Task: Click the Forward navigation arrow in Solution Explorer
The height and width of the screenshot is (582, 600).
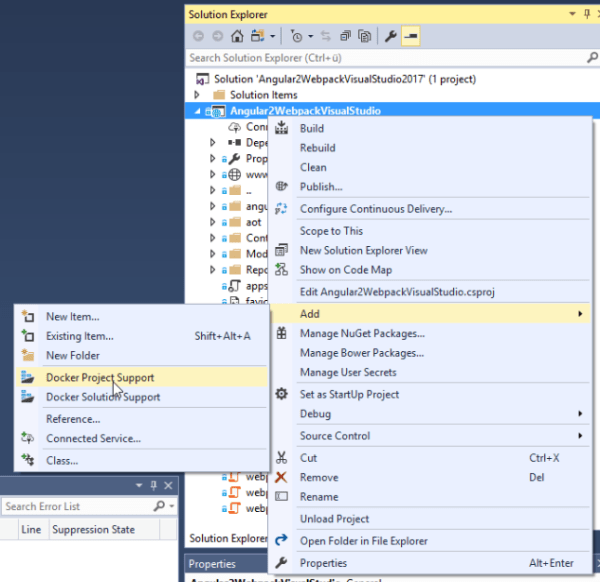Action: [x=218, y=36]
